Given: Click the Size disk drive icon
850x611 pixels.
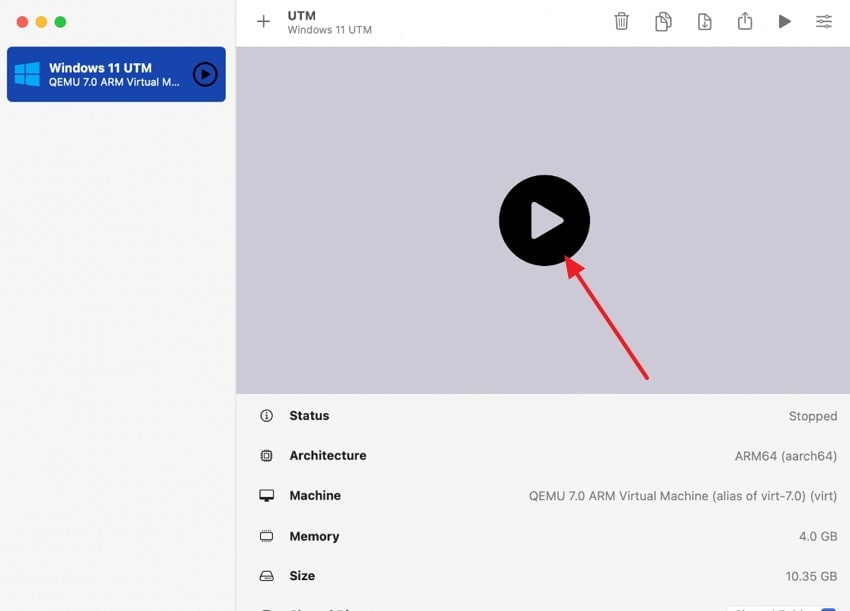Looking at the screenshot, I should click(266, 576).
